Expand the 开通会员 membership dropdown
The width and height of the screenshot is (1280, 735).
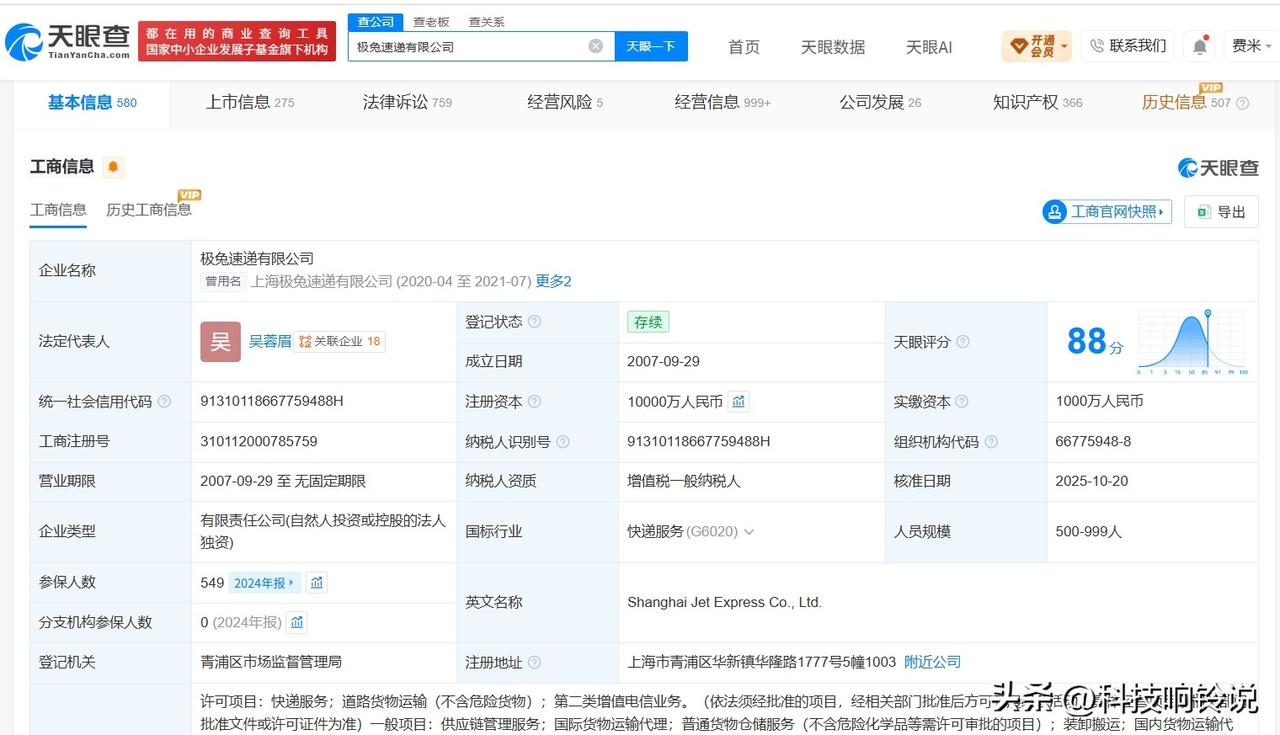(x=1037, y=46)
